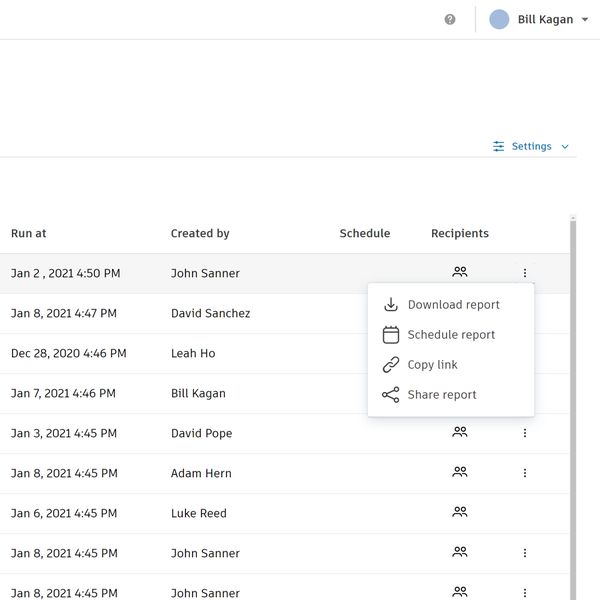Click Share report menu entry

[x=441, y=395]
